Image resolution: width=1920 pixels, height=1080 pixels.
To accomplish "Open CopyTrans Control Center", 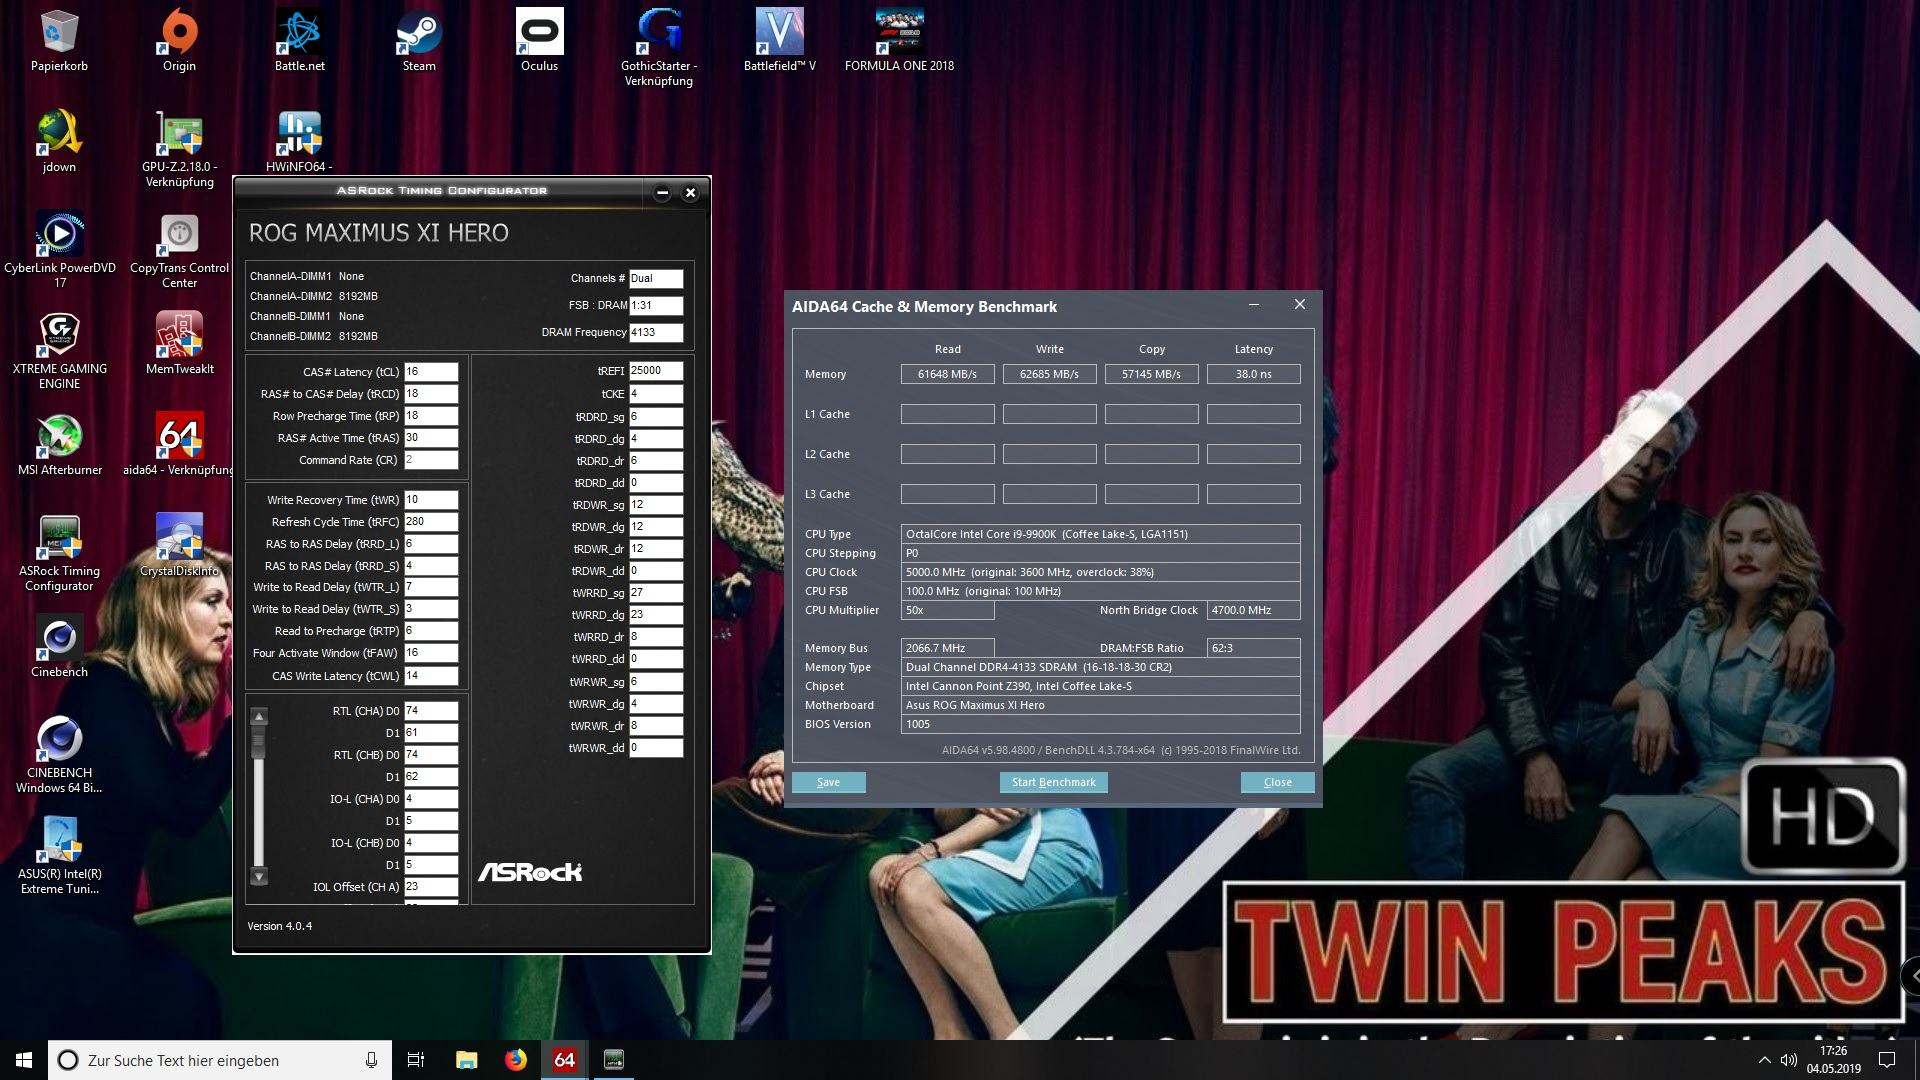I will tap(179, 249).
